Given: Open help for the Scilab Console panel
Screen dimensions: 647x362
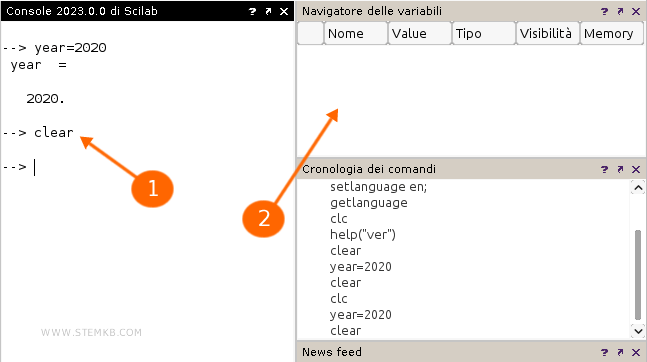Looking at the screenshot, I should tap(252, 12).
